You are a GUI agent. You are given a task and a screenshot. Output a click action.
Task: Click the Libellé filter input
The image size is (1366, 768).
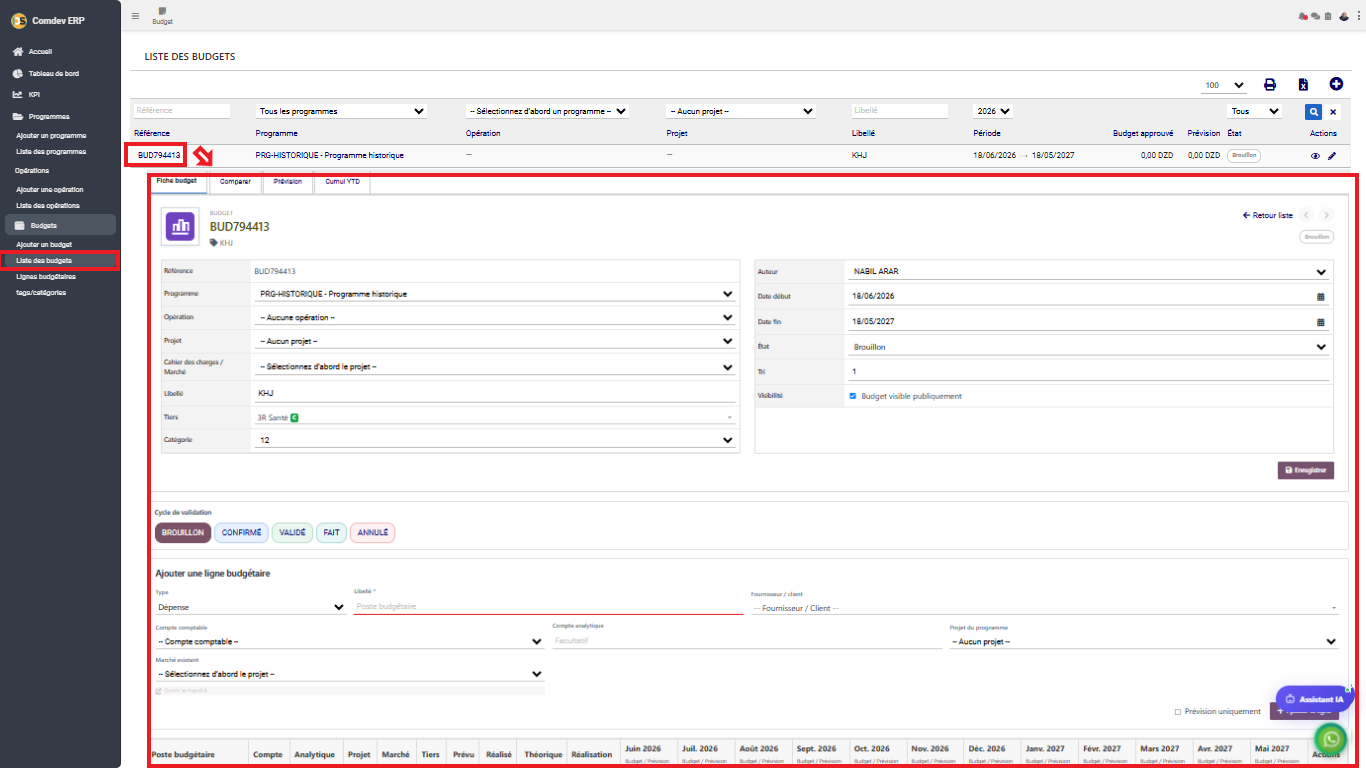900,111
